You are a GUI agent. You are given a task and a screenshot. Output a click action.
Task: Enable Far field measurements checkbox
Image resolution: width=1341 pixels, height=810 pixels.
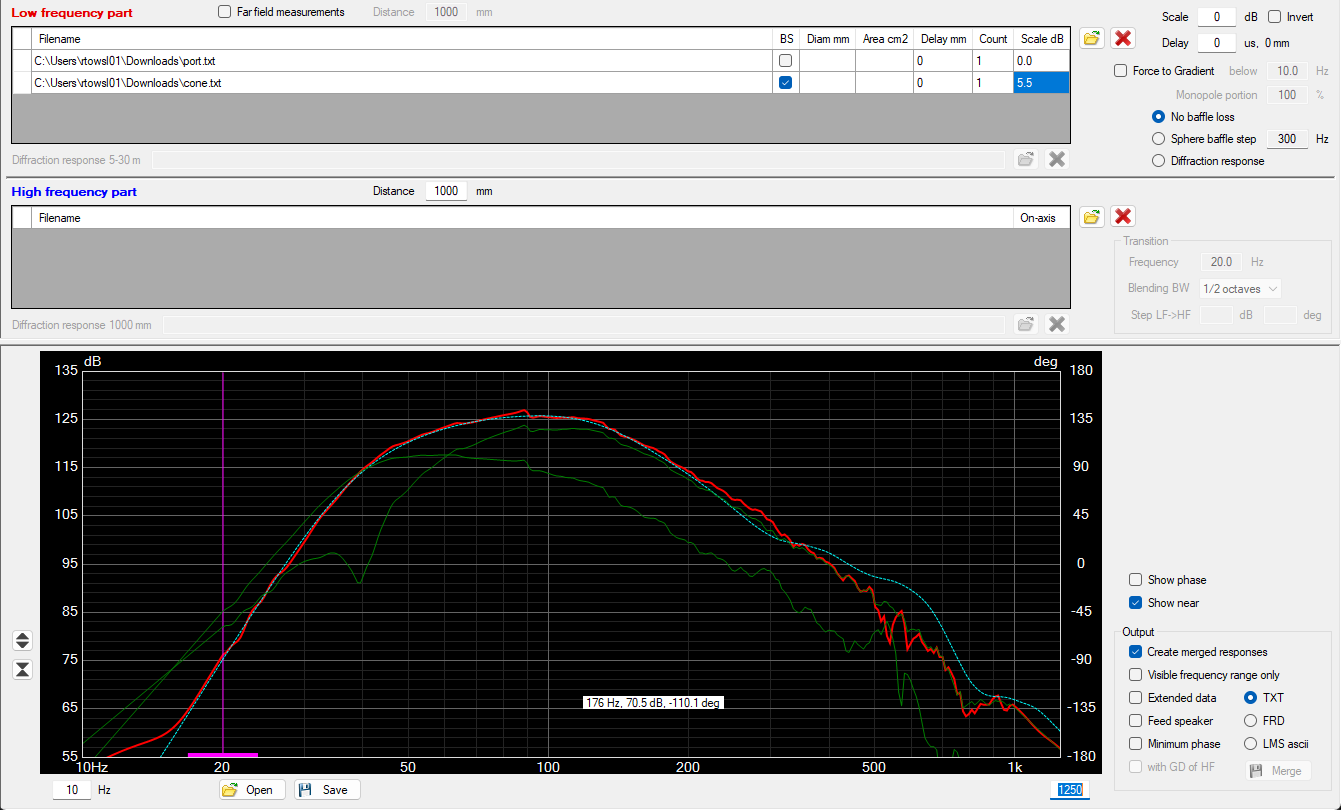tap(224, 12)
